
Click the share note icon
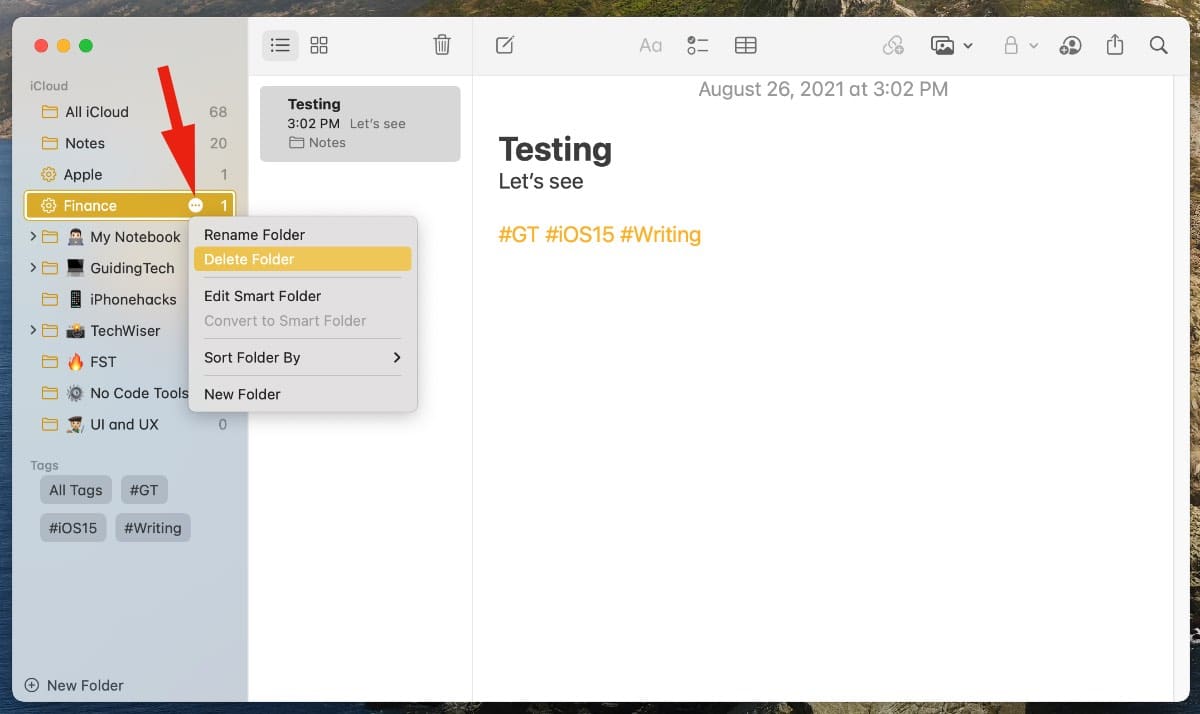[1115, 45]
